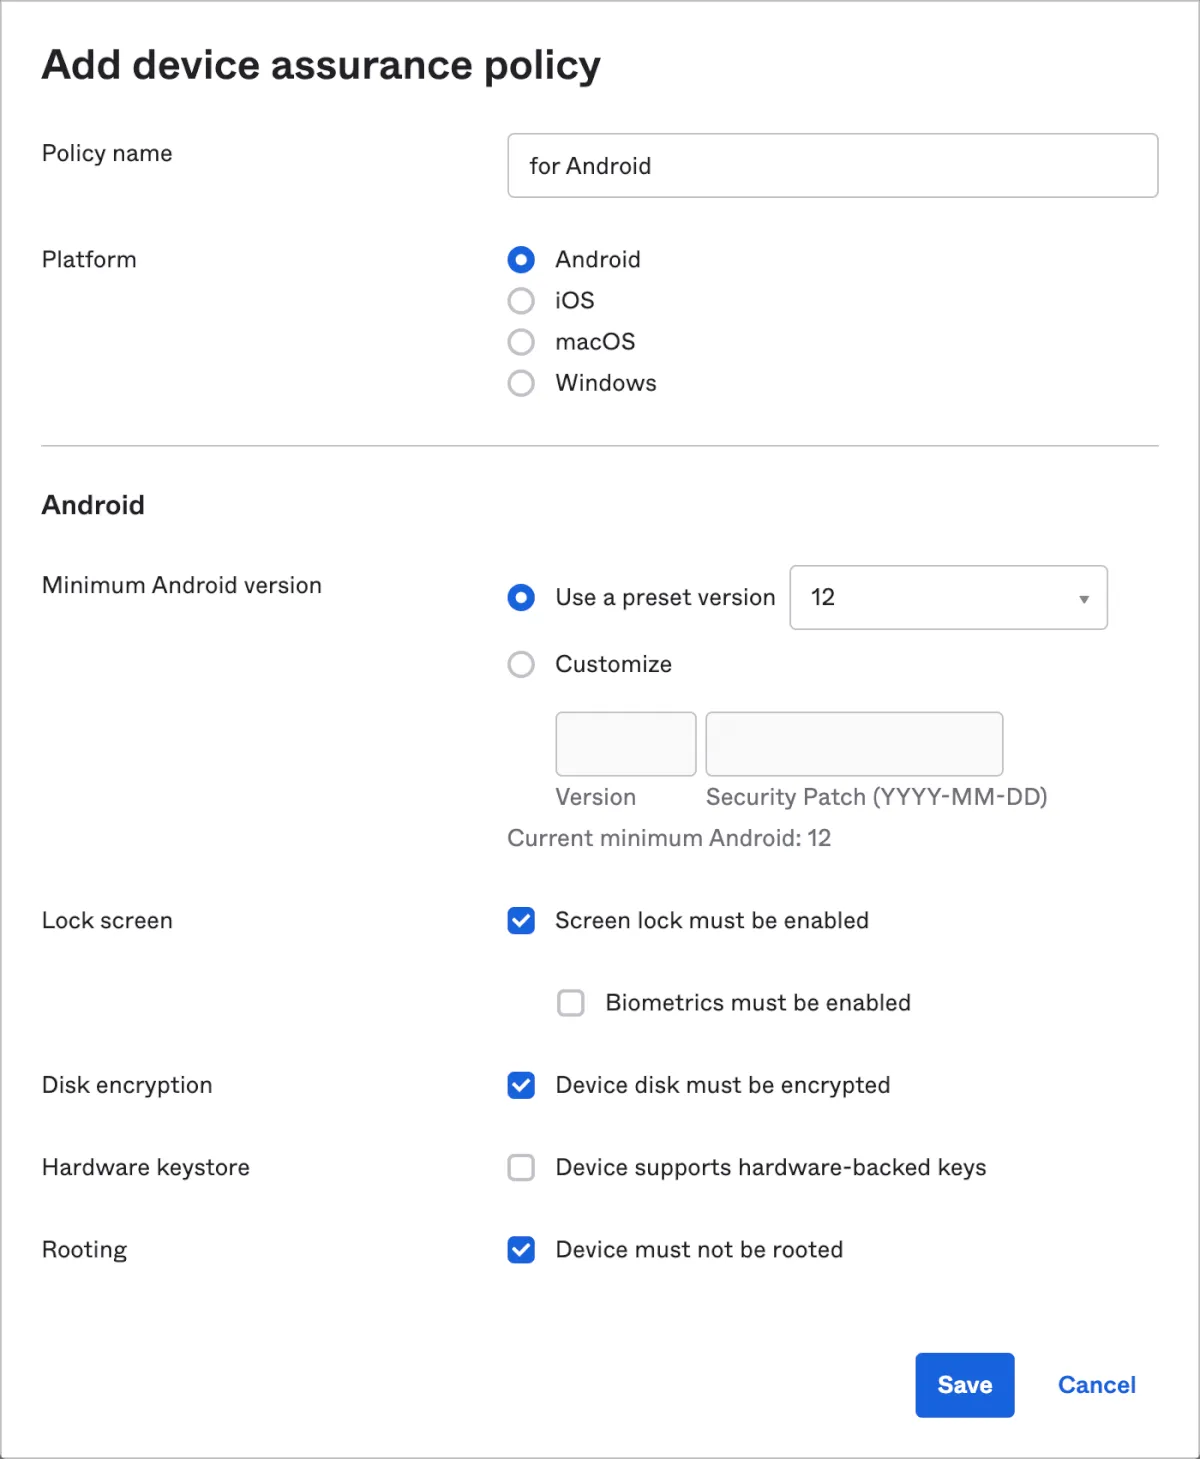This screenshot has width=1200, height=1459.
Task: Click the Biometrics must be enabled label
Action: point(758,1003)
